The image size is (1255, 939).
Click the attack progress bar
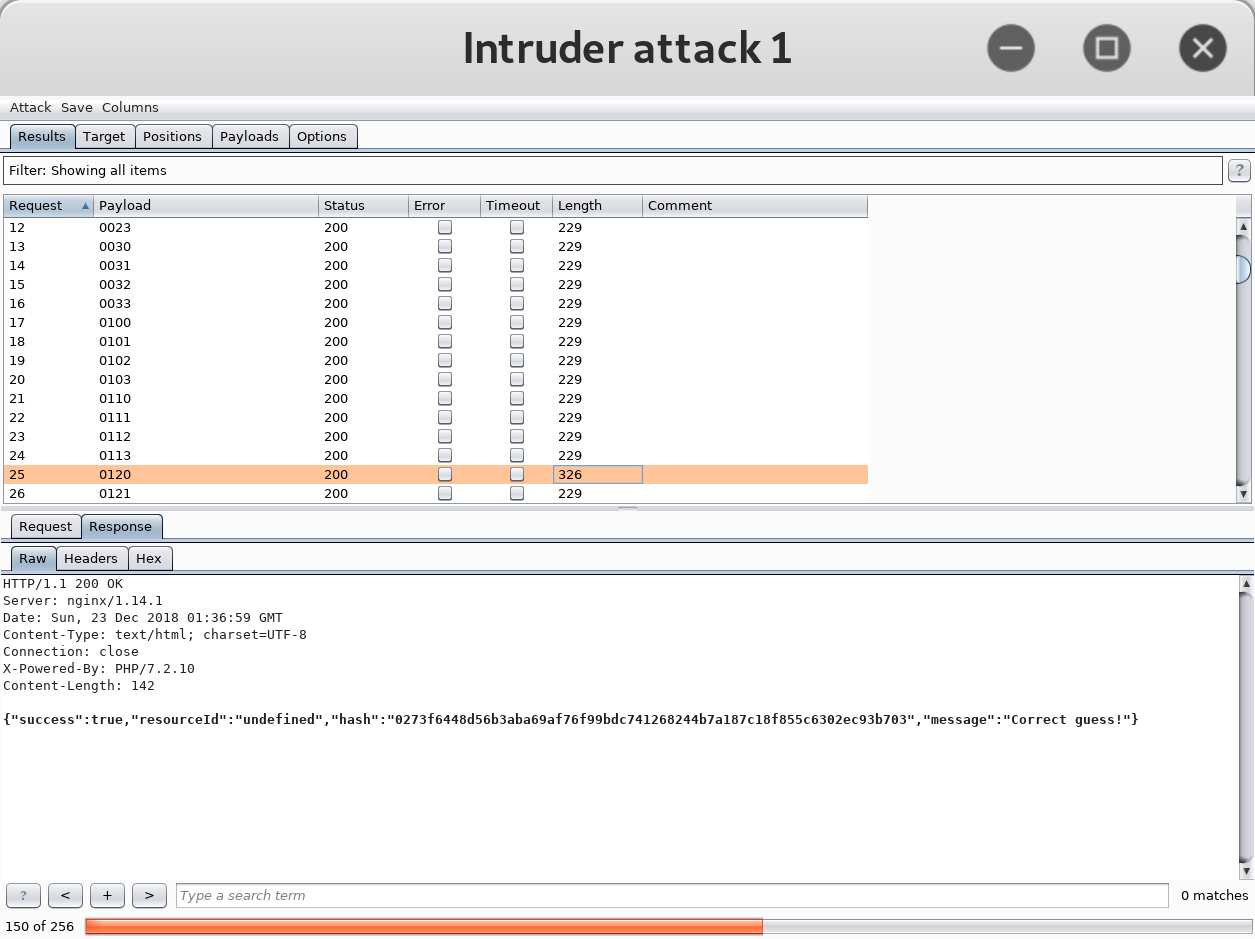pos(667,927)
